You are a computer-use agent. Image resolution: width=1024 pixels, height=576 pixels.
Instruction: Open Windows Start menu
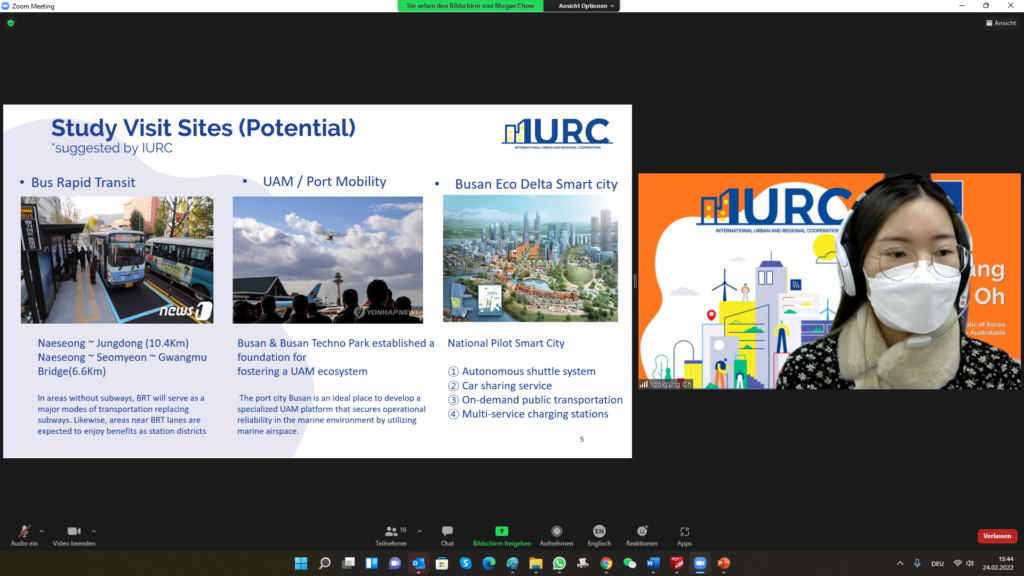[x=301, y=563]
